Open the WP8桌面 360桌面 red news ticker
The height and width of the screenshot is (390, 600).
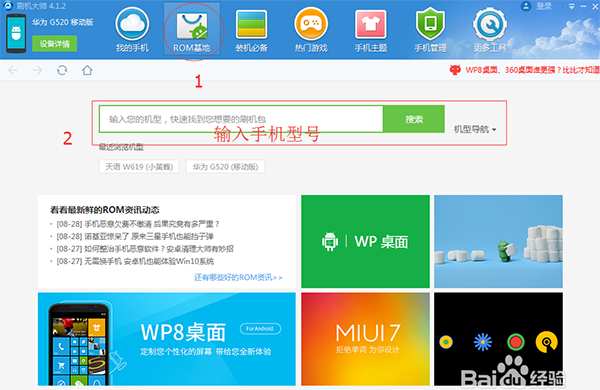(524, 70)
